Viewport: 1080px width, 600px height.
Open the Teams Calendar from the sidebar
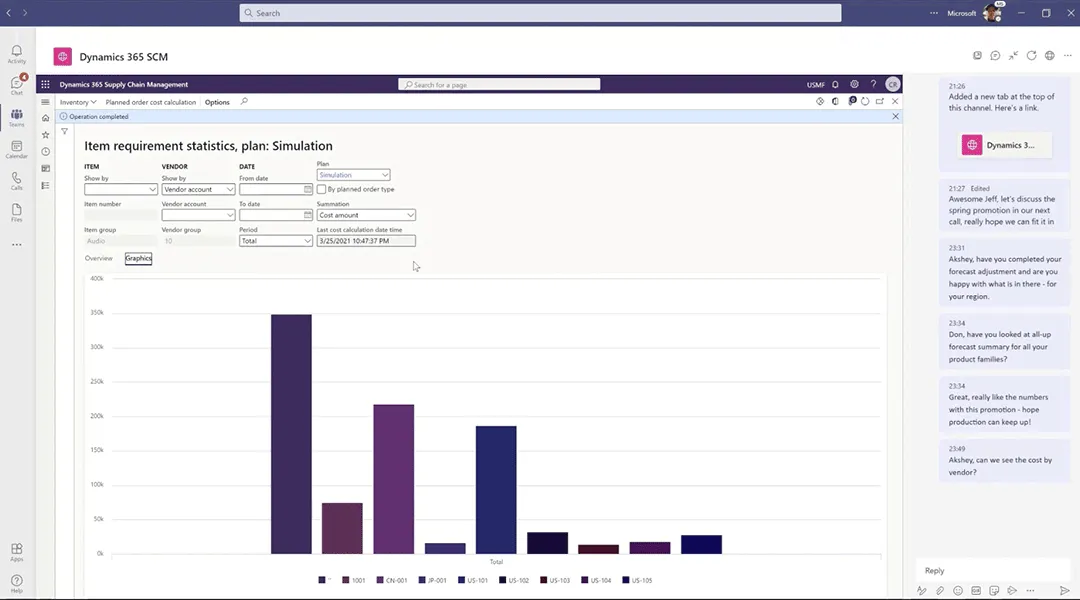[16, 150]
